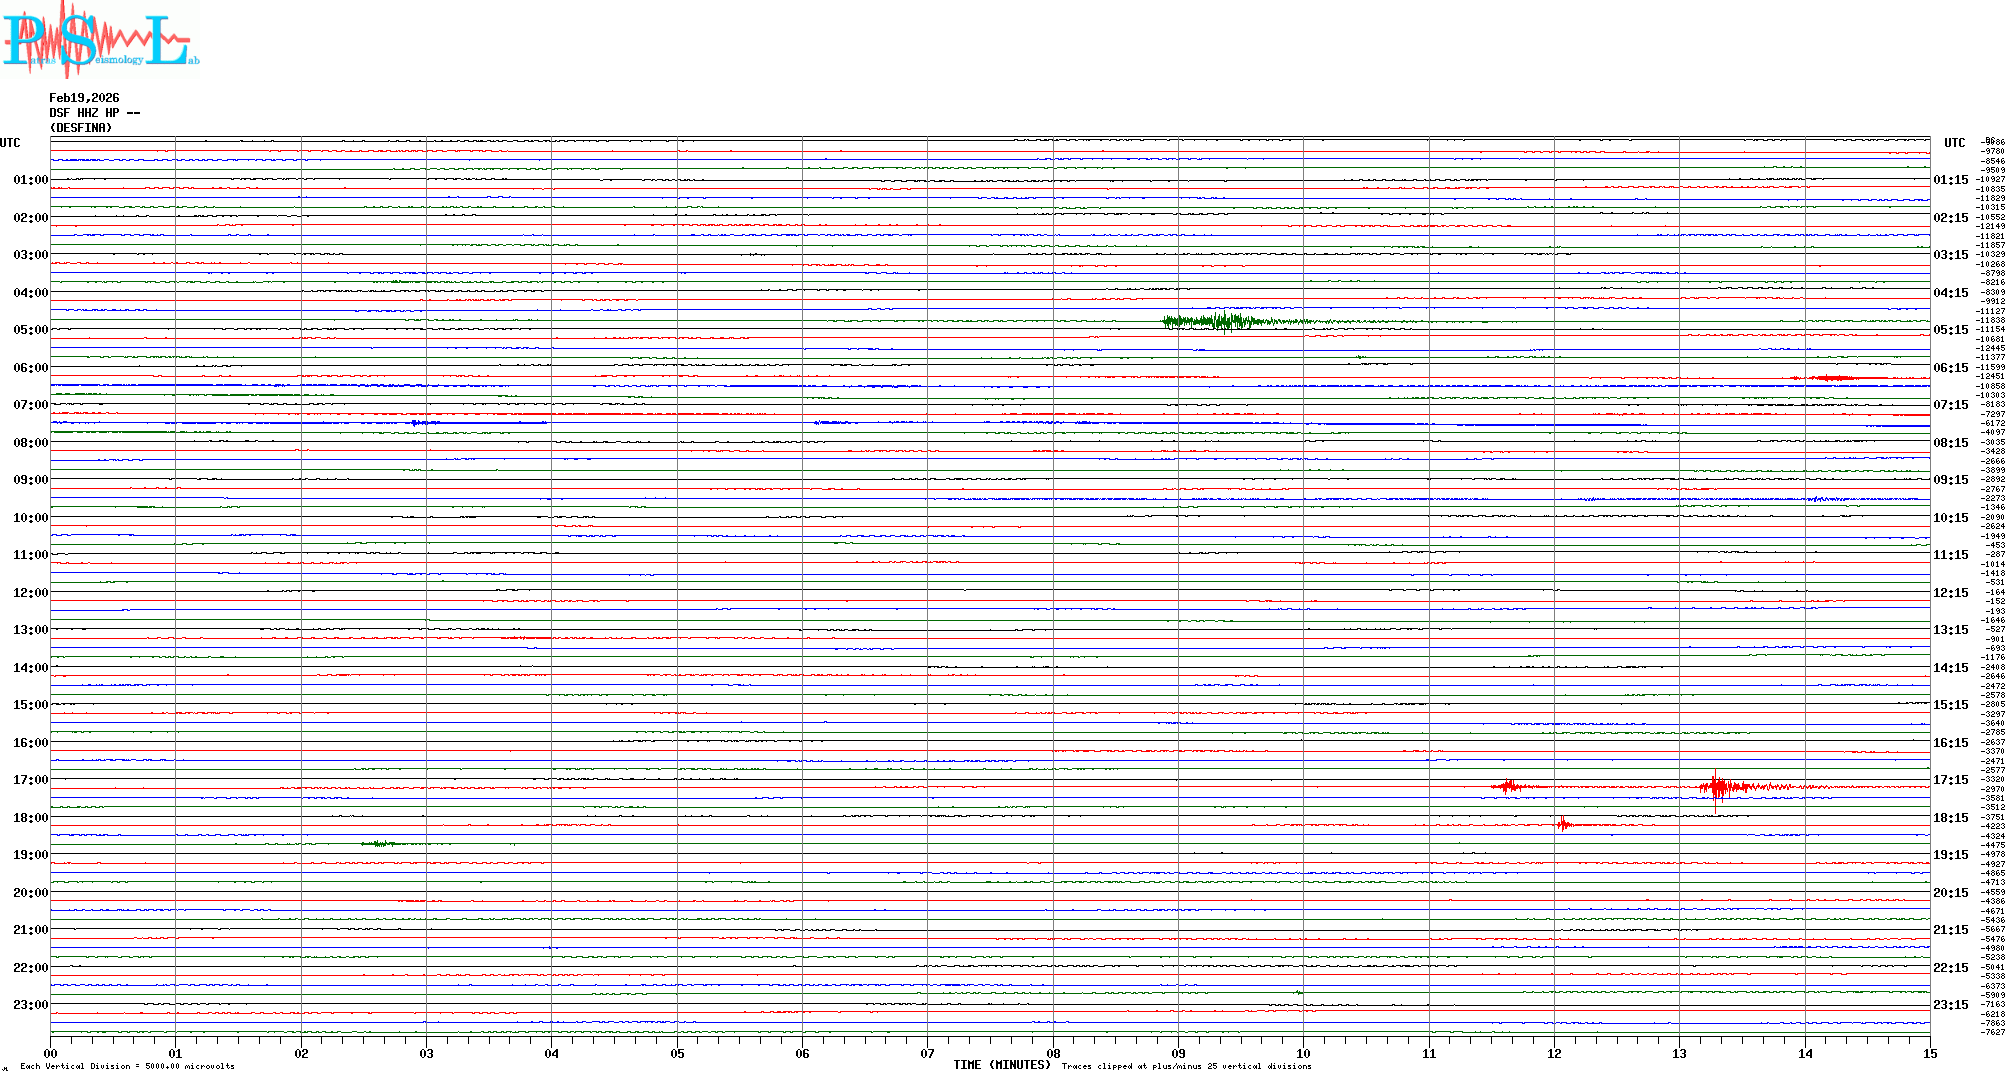Viewport: 2010px width, 1080px height.
Task: Click the 23:15 label on right axis
Action: (x=1950, y=1005)
